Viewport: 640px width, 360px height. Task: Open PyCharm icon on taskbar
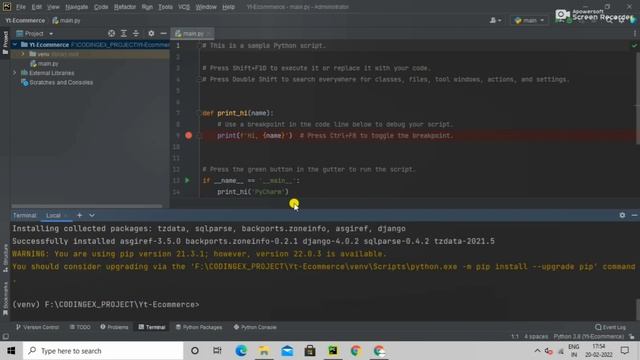coord(333,351)
